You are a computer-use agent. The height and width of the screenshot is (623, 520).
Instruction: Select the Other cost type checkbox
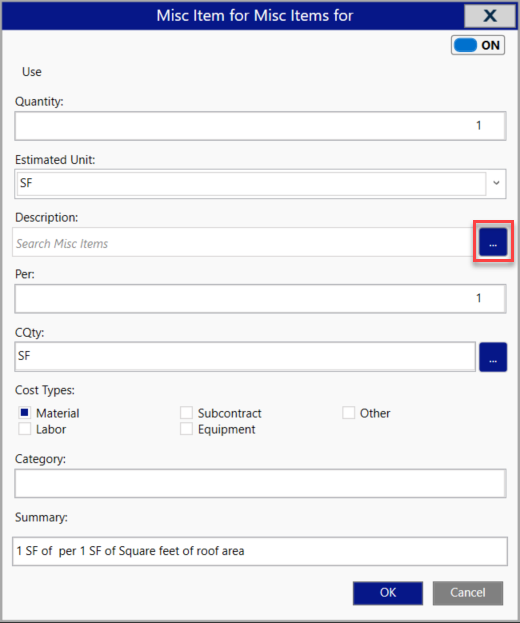pyautogui.click(x=348, y=413)
